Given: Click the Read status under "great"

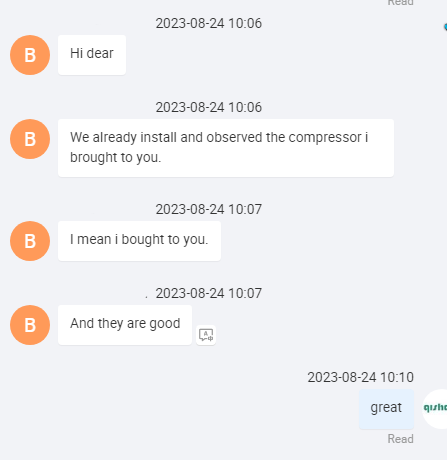Looking at the screenshot, I should 400,439.
